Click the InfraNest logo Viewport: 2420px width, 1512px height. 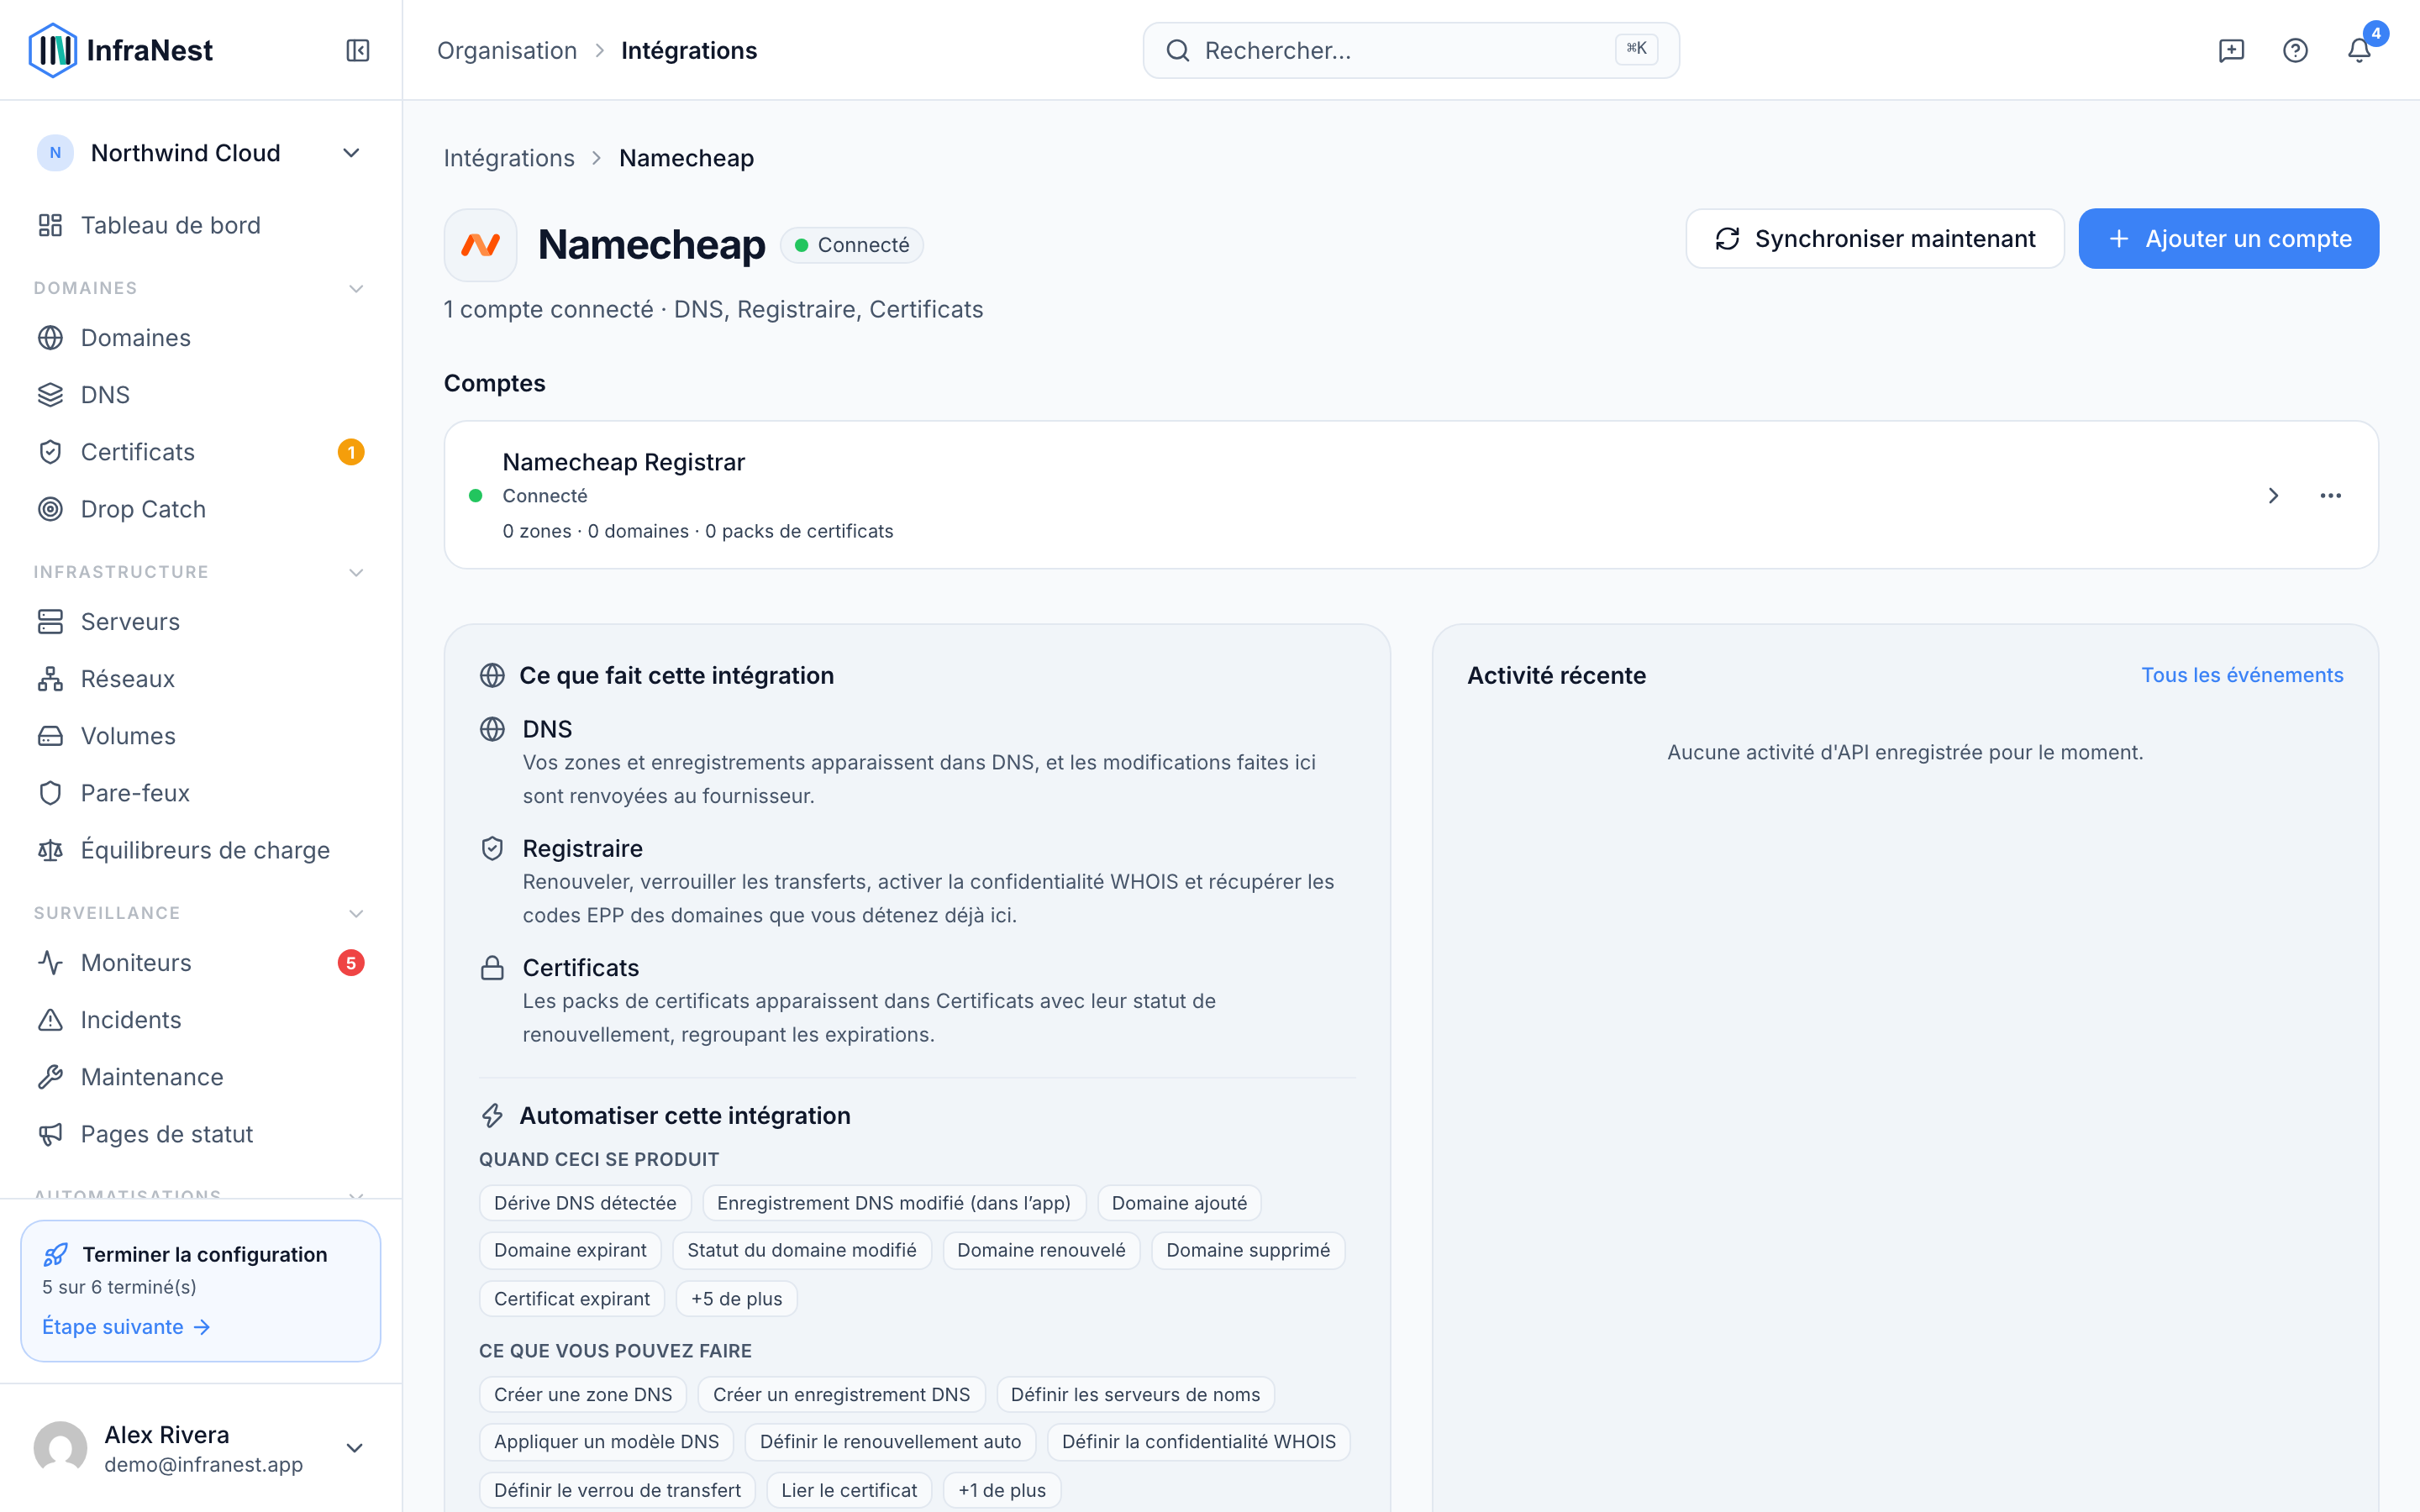pos(121,50)
